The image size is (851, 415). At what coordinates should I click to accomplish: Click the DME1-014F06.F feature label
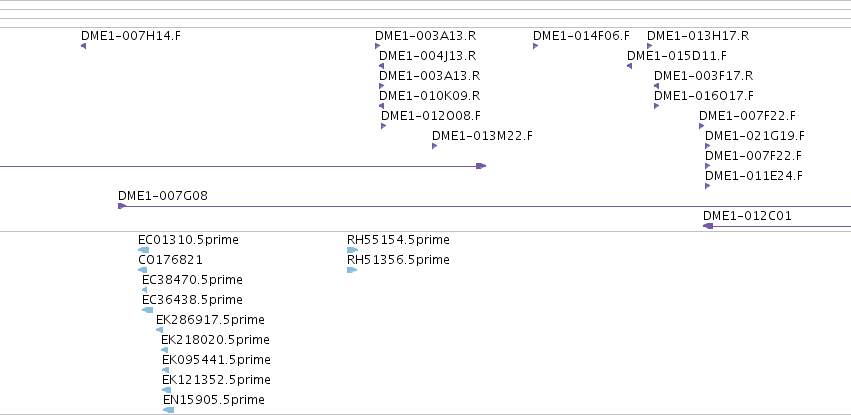[x=581, y=36]
